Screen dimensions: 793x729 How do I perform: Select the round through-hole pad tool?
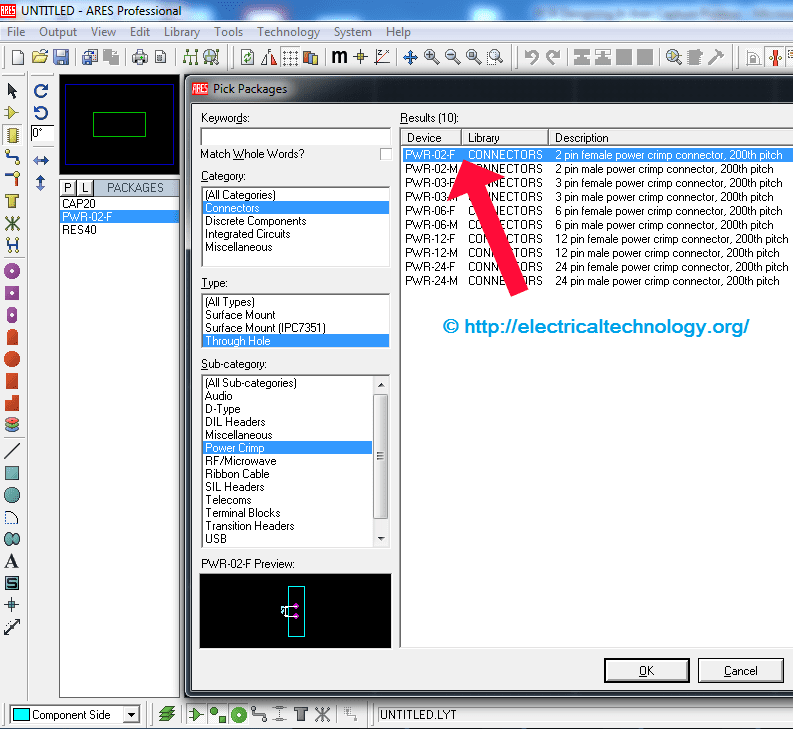(x=12, y=271)
